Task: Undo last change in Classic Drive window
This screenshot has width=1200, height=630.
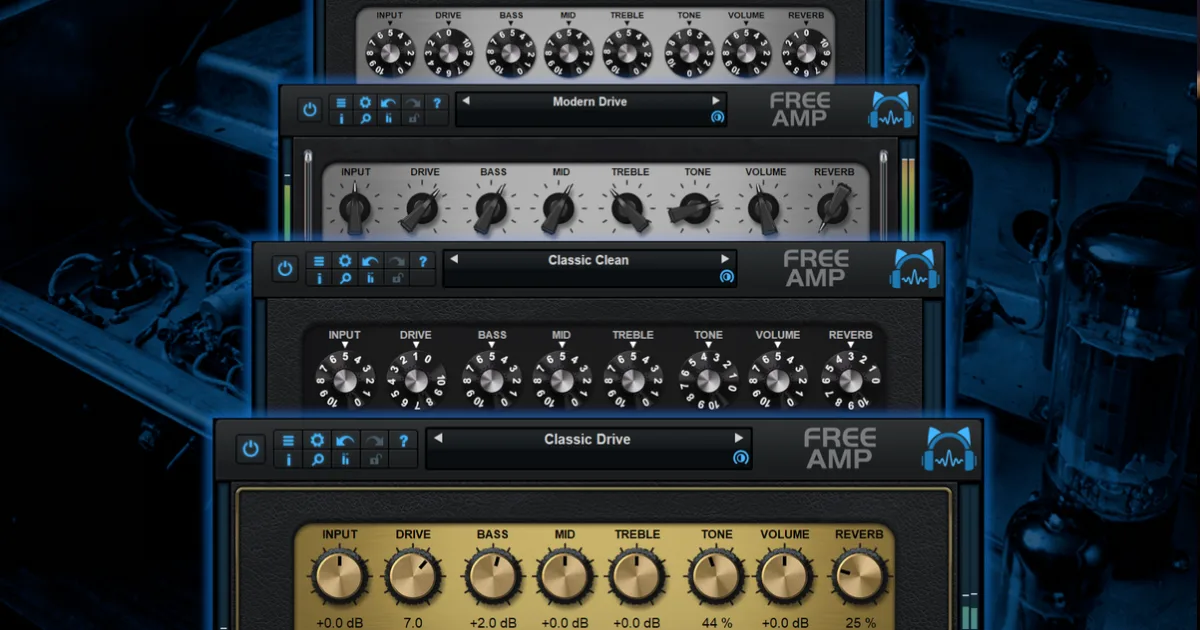Action: pos(345,440)
